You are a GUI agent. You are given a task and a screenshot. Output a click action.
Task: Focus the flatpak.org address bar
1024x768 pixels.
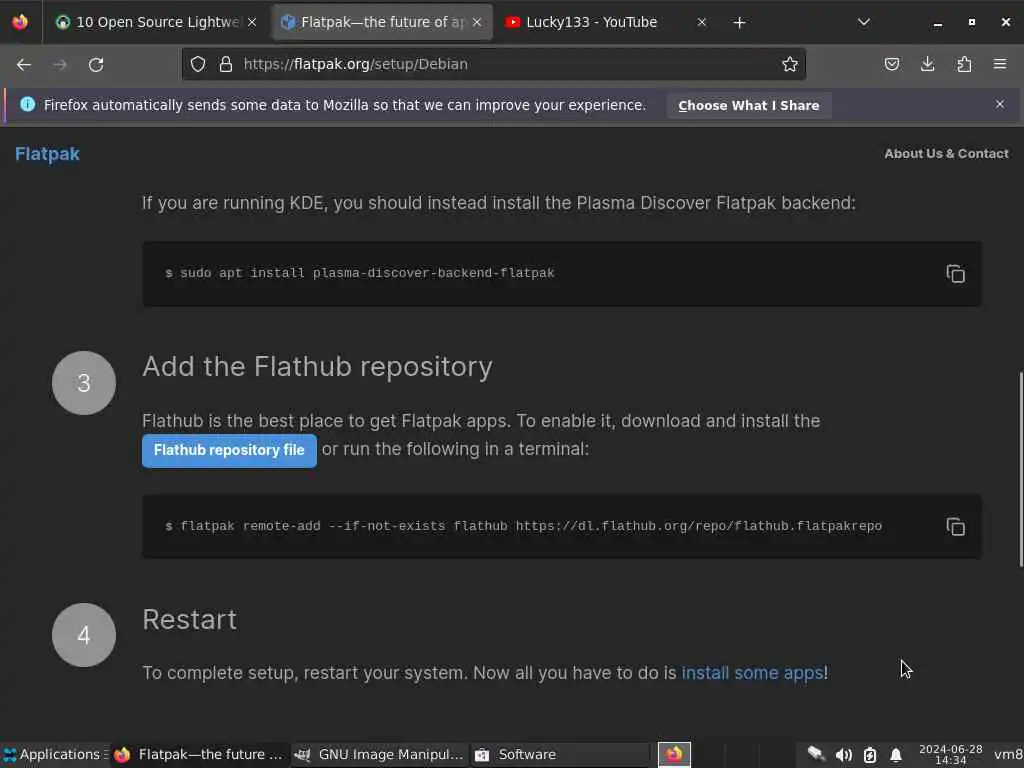point(494,64)
